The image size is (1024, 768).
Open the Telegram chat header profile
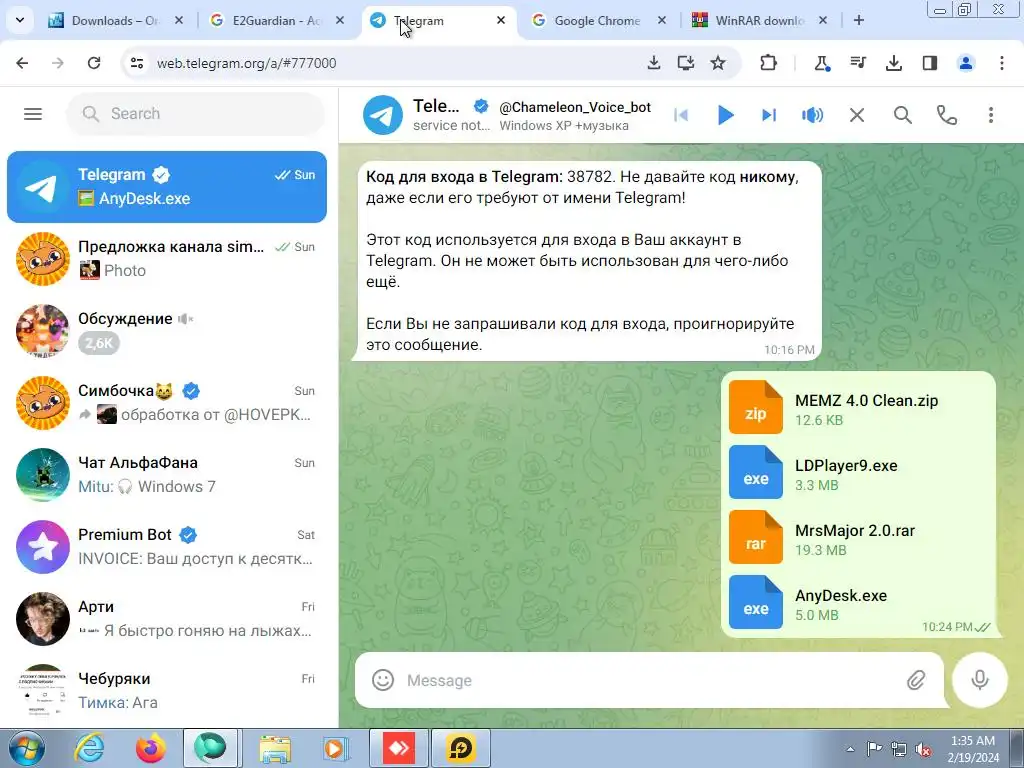(426, 115)
